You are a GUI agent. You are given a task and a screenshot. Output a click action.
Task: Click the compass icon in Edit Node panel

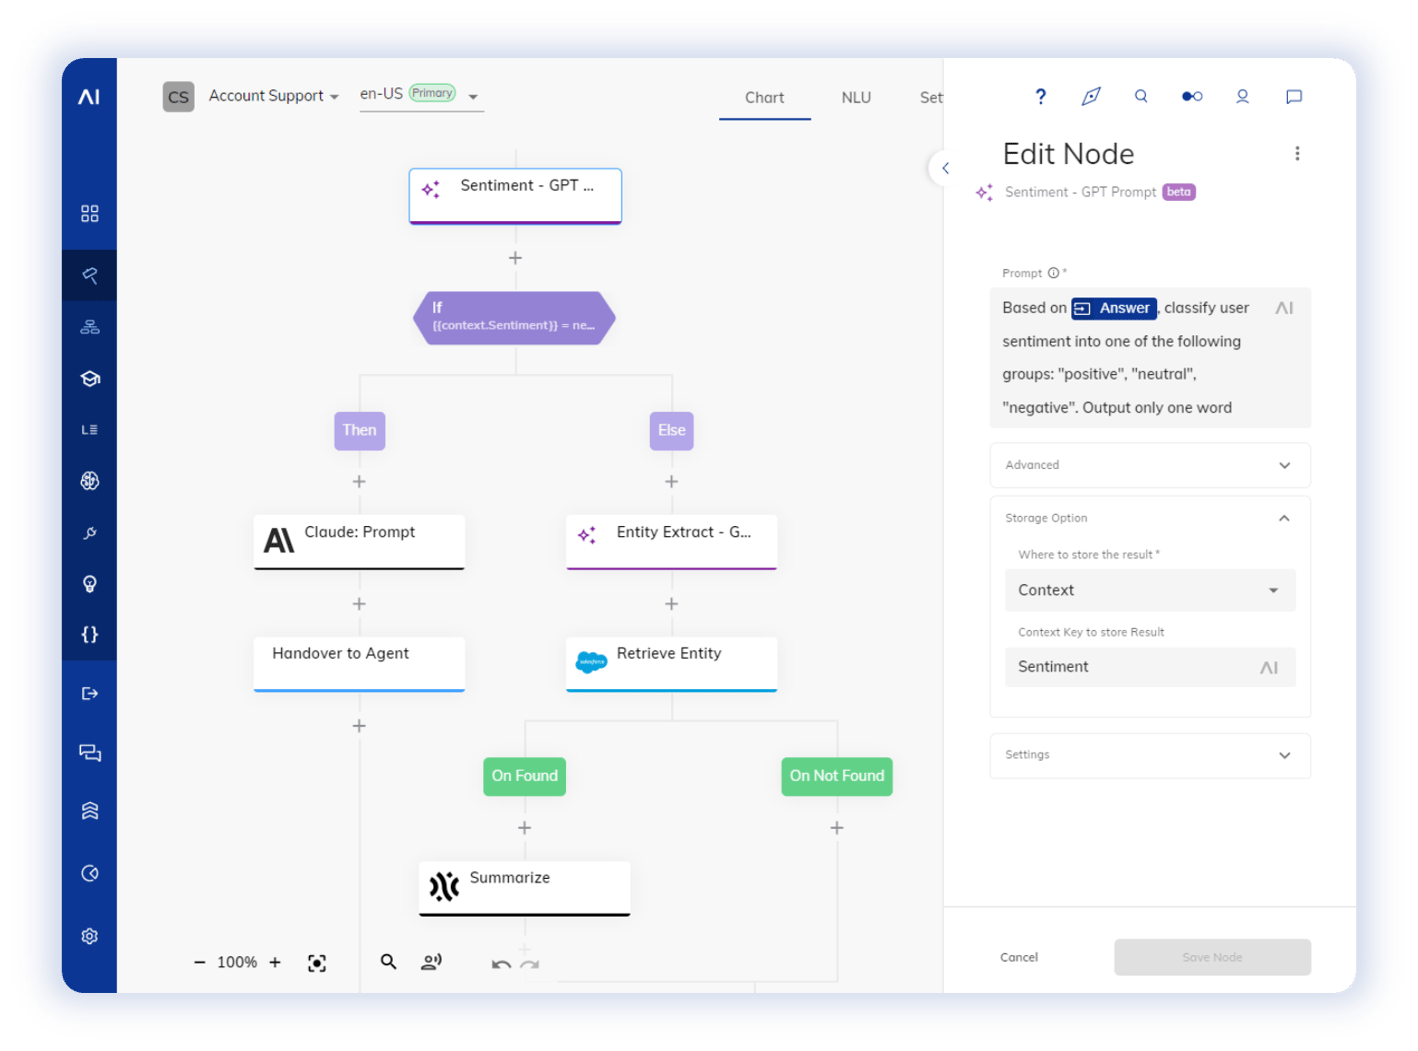point(1090,96)
